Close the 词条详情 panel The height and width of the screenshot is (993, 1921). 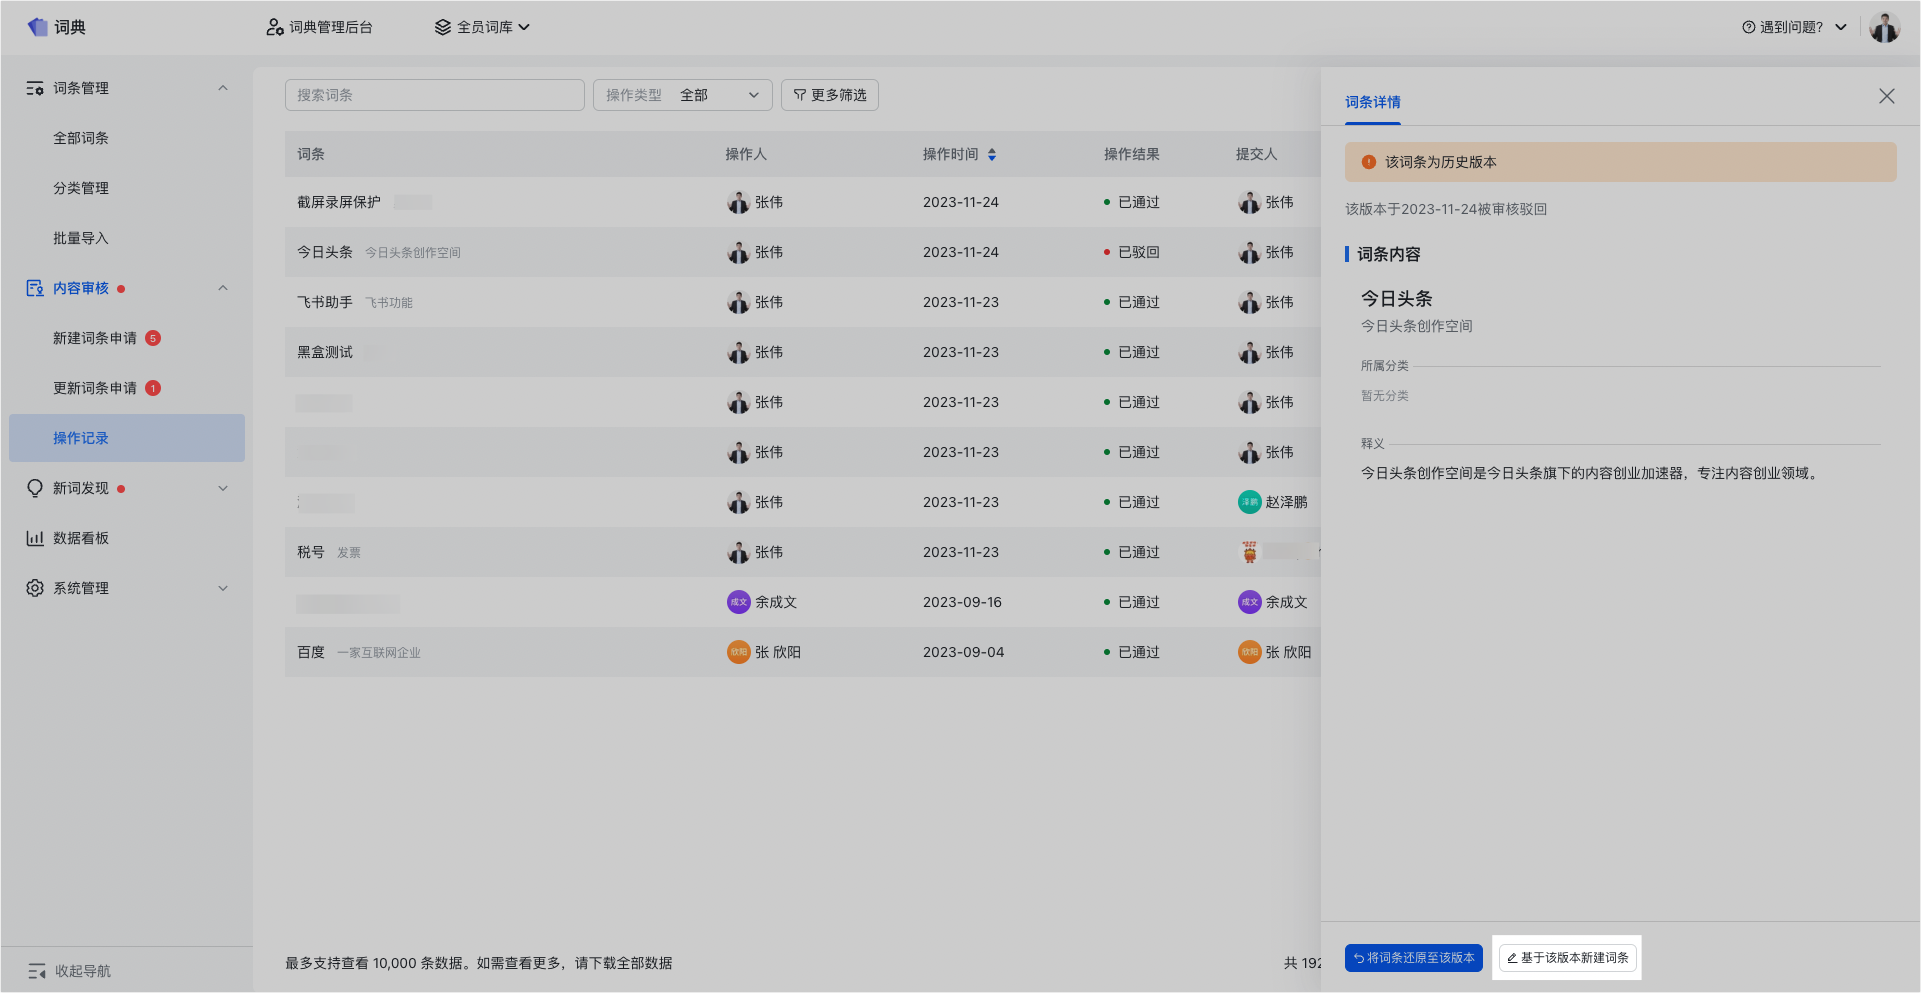pyautogui.click(x=1887, y=96)
